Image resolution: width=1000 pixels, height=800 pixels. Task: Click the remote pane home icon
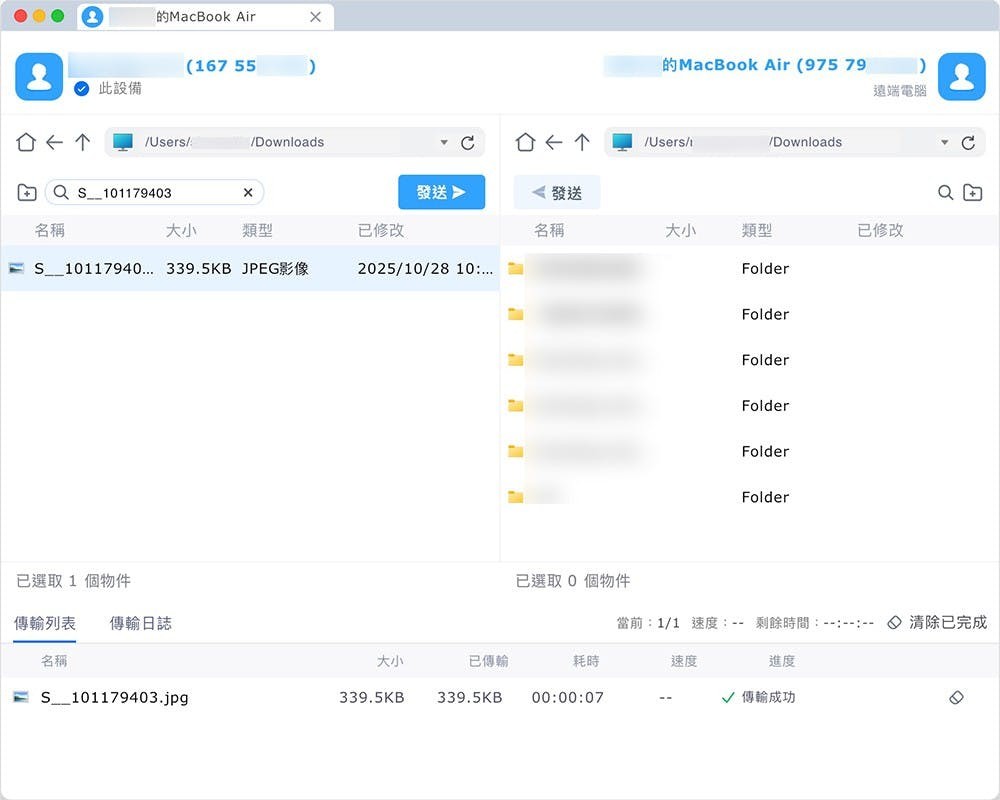tap(525, 142)
